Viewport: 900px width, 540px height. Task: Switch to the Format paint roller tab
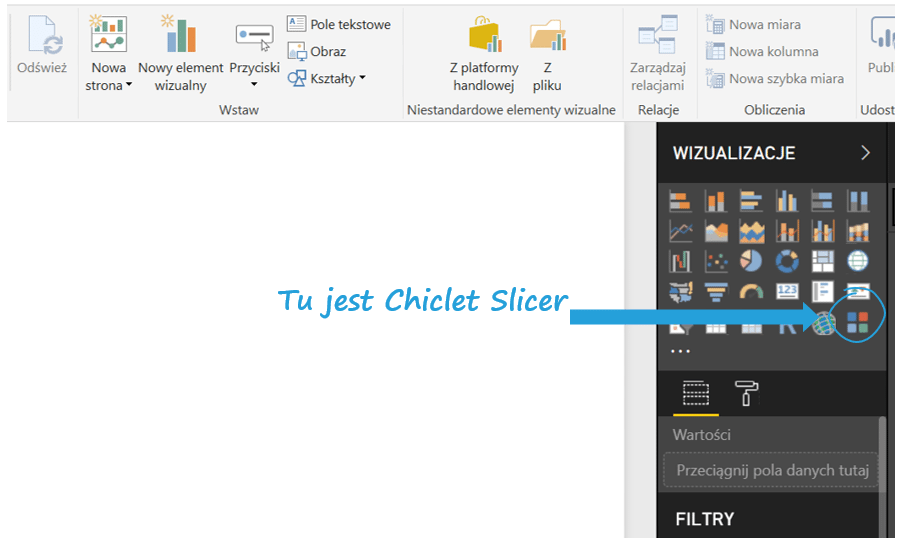747,393
